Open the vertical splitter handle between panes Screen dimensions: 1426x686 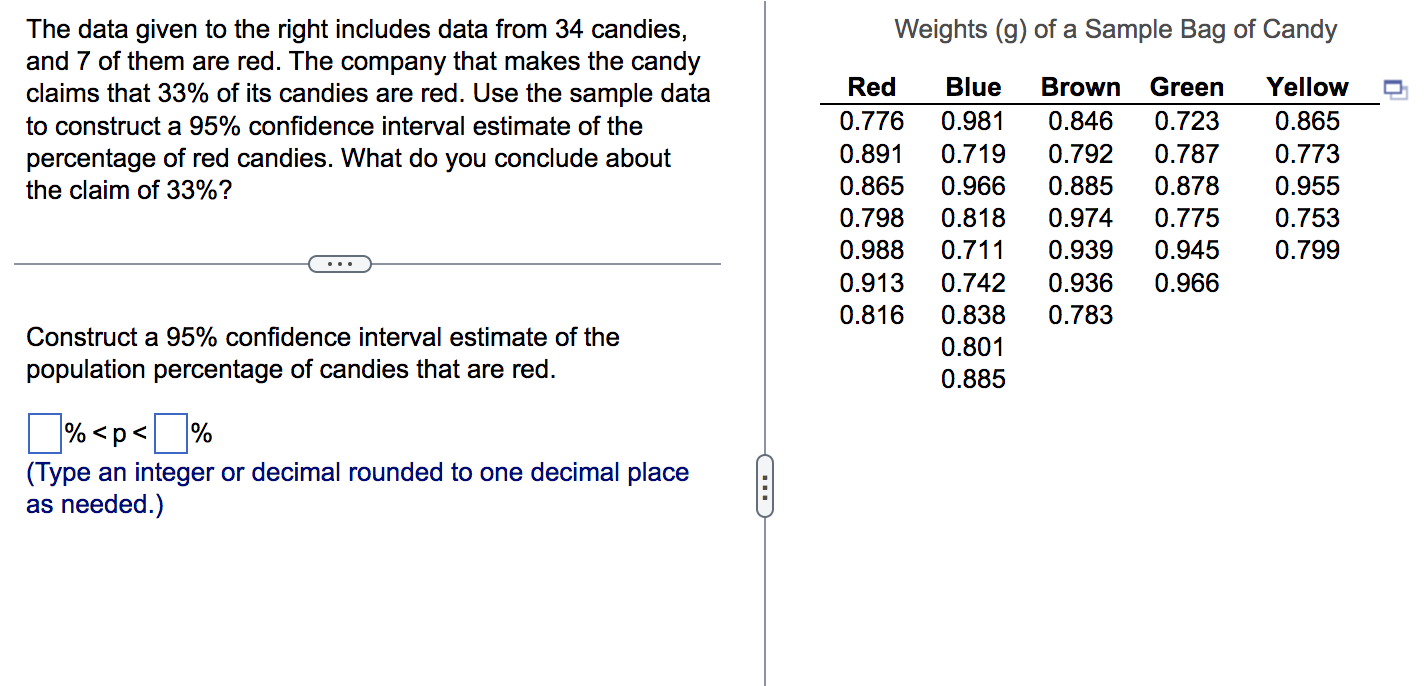[765, 489]
